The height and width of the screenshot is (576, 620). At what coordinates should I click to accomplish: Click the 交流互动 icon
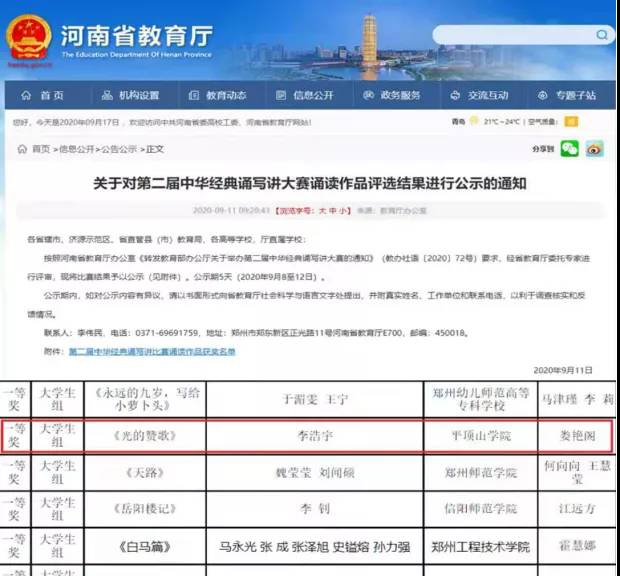(456, 95)
